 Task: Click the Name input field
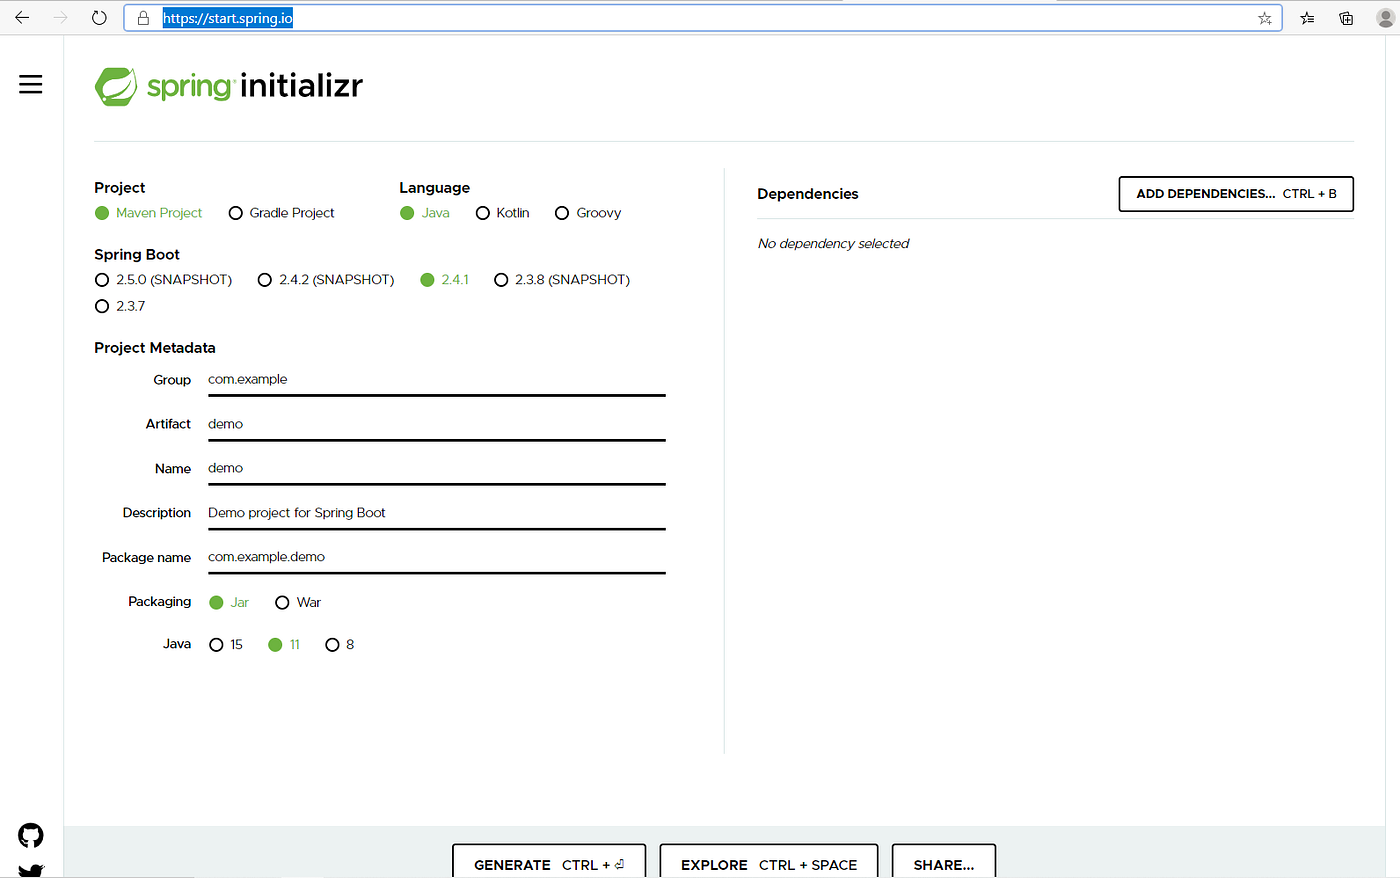436,468
